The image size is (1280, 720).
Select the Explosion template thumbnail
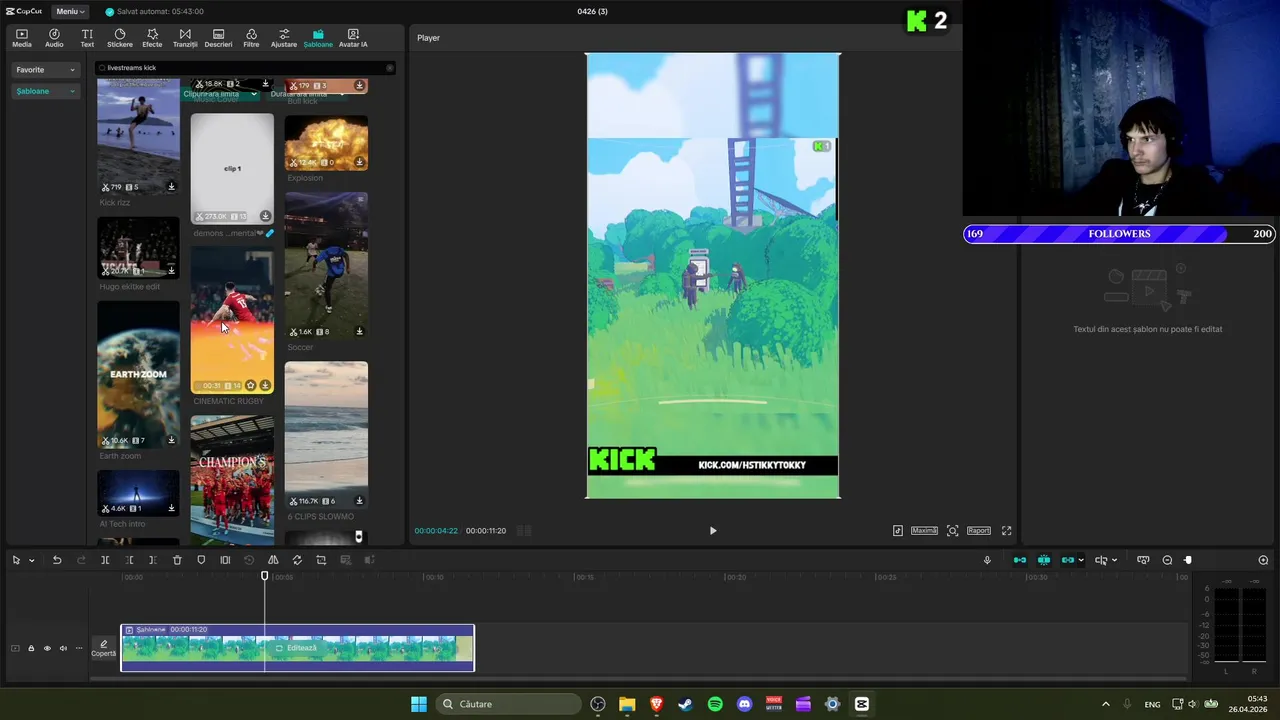pyautogui.click(x=326, y=143)
